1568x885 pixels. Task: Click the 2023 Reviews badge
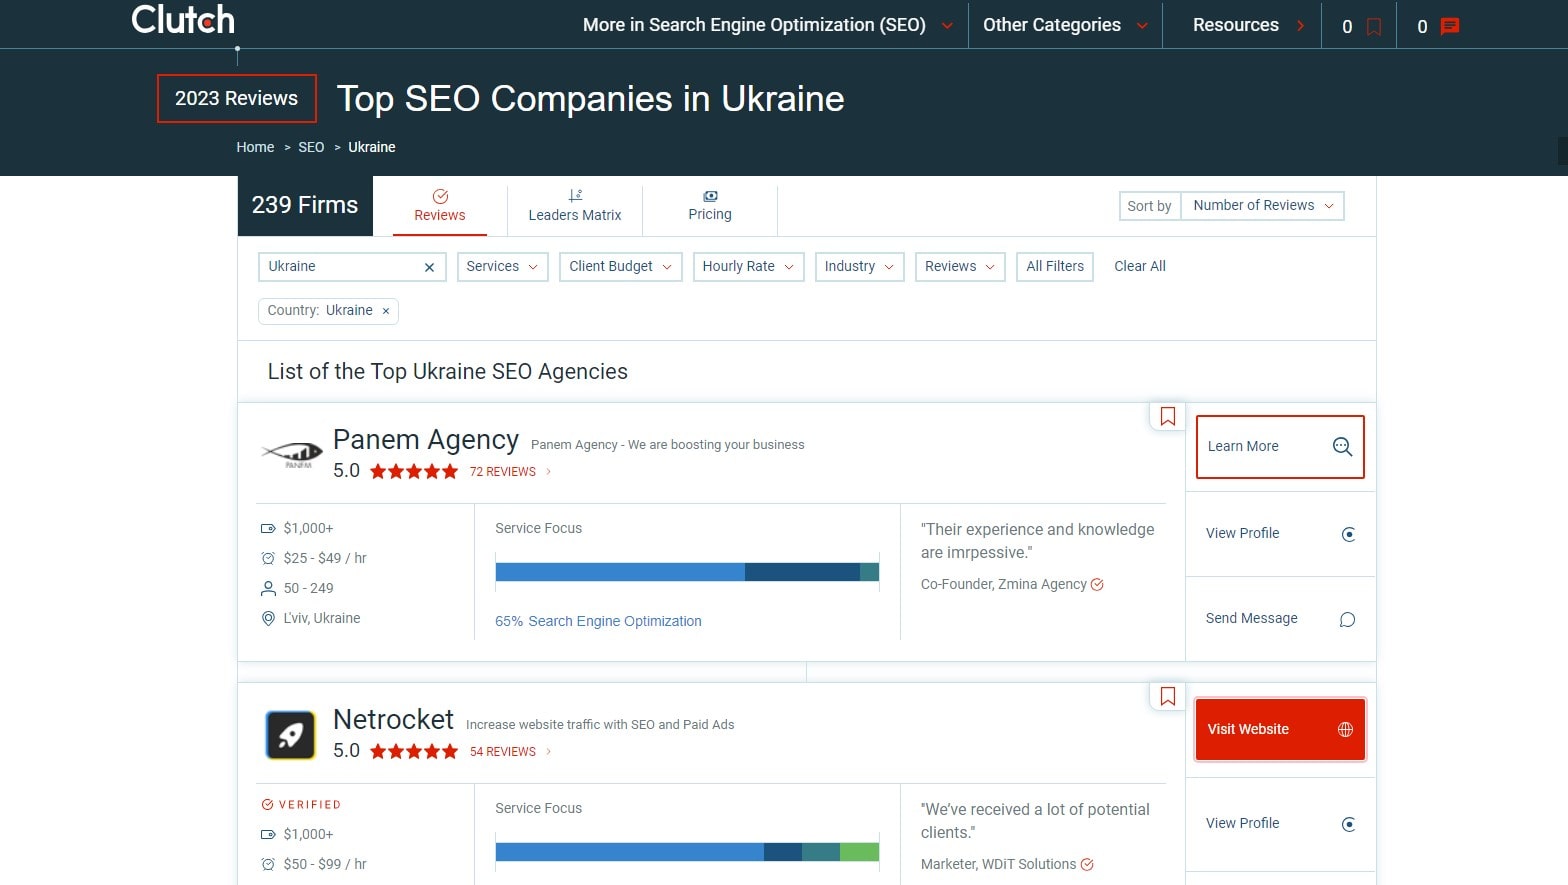tap(237, 98)
